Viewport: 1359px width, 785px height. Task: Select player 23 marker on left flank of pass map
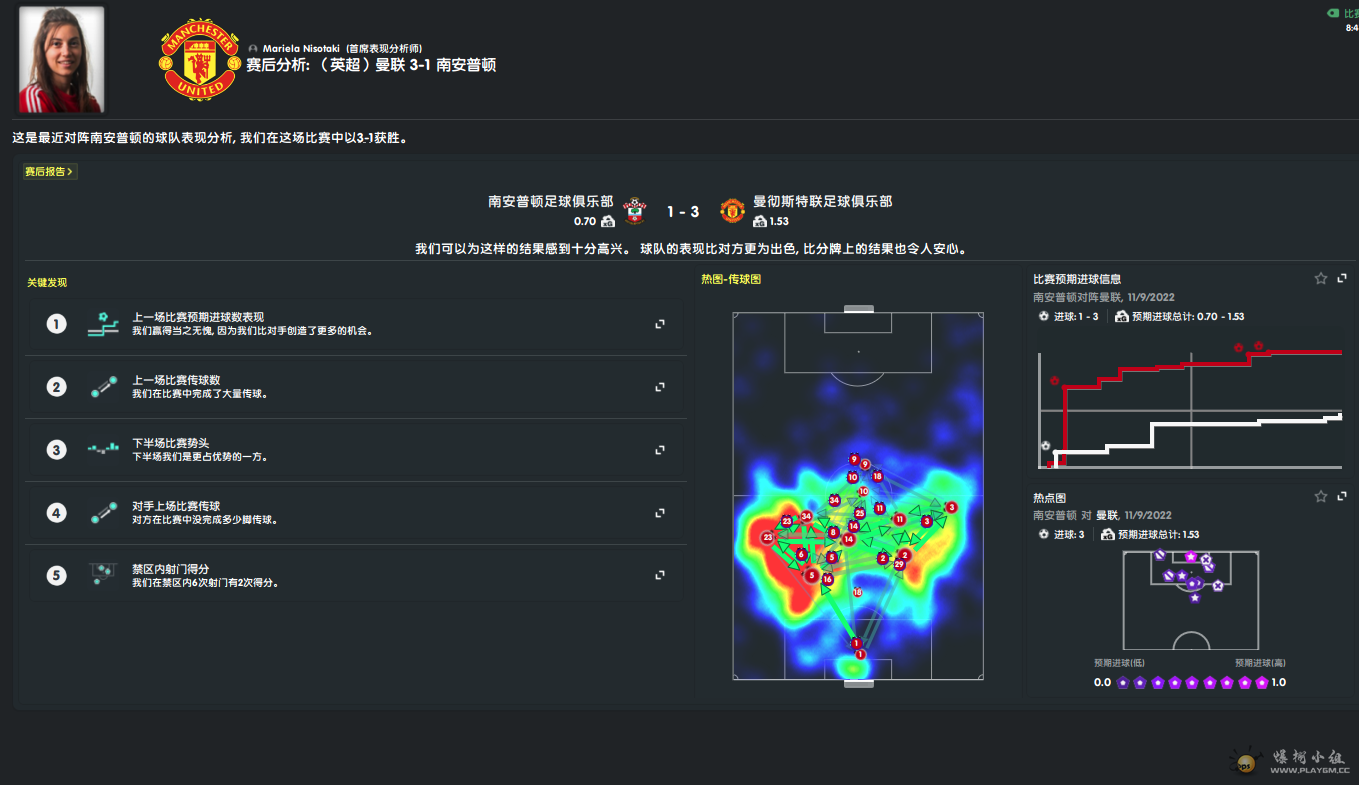[768, 538]
